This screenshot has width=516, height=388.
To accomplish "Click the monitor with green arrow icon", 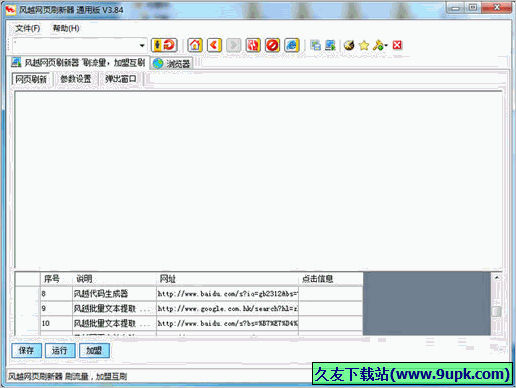I will tap(330, 45).
